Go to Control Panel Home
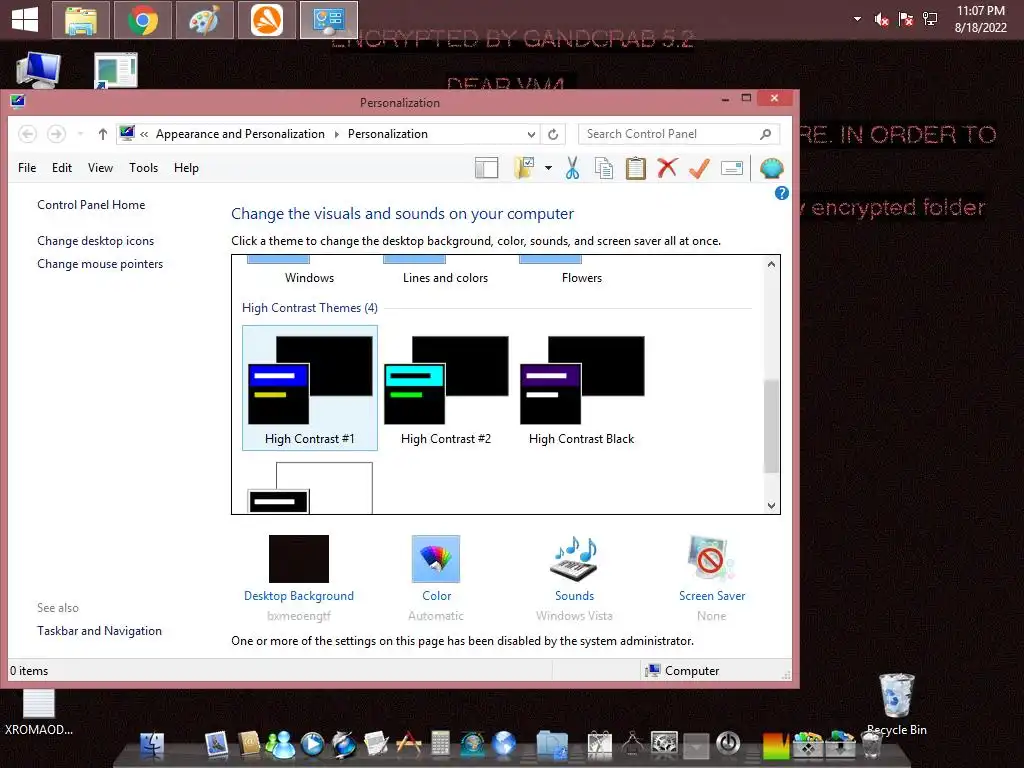1024x768 pixels. [x=91, y=205]
